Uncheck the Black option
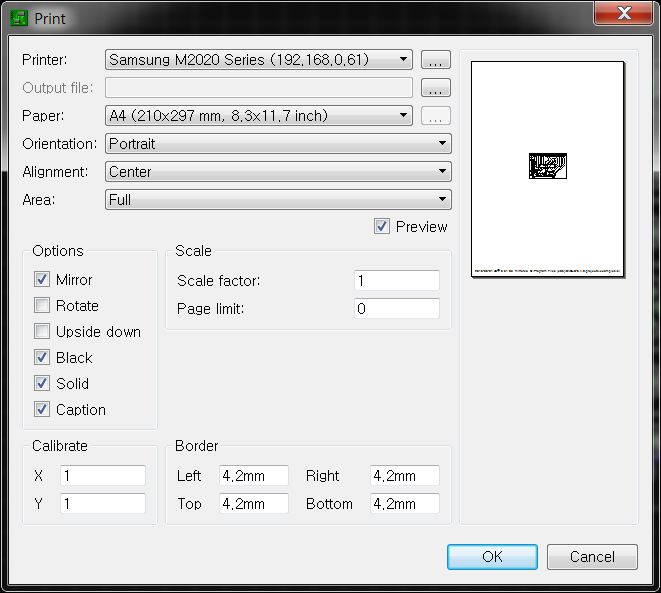This screenshot has height=593, width=661. (x=42, y=357)
